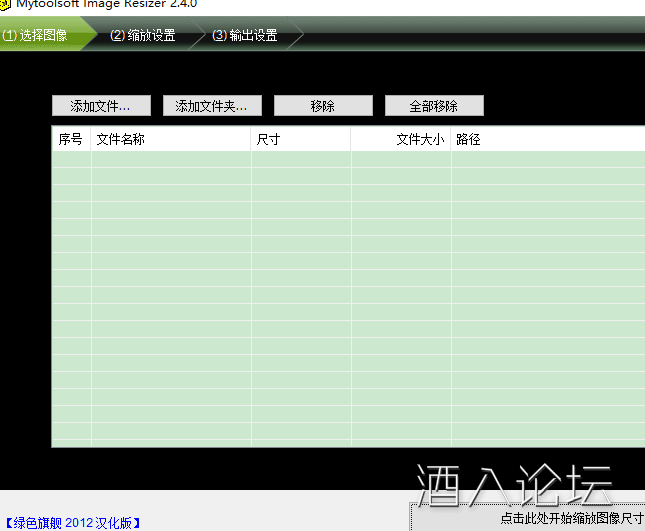Sort by the 文件名称 column header
This screenshot has height=531, width=645.
coord(171,139)
